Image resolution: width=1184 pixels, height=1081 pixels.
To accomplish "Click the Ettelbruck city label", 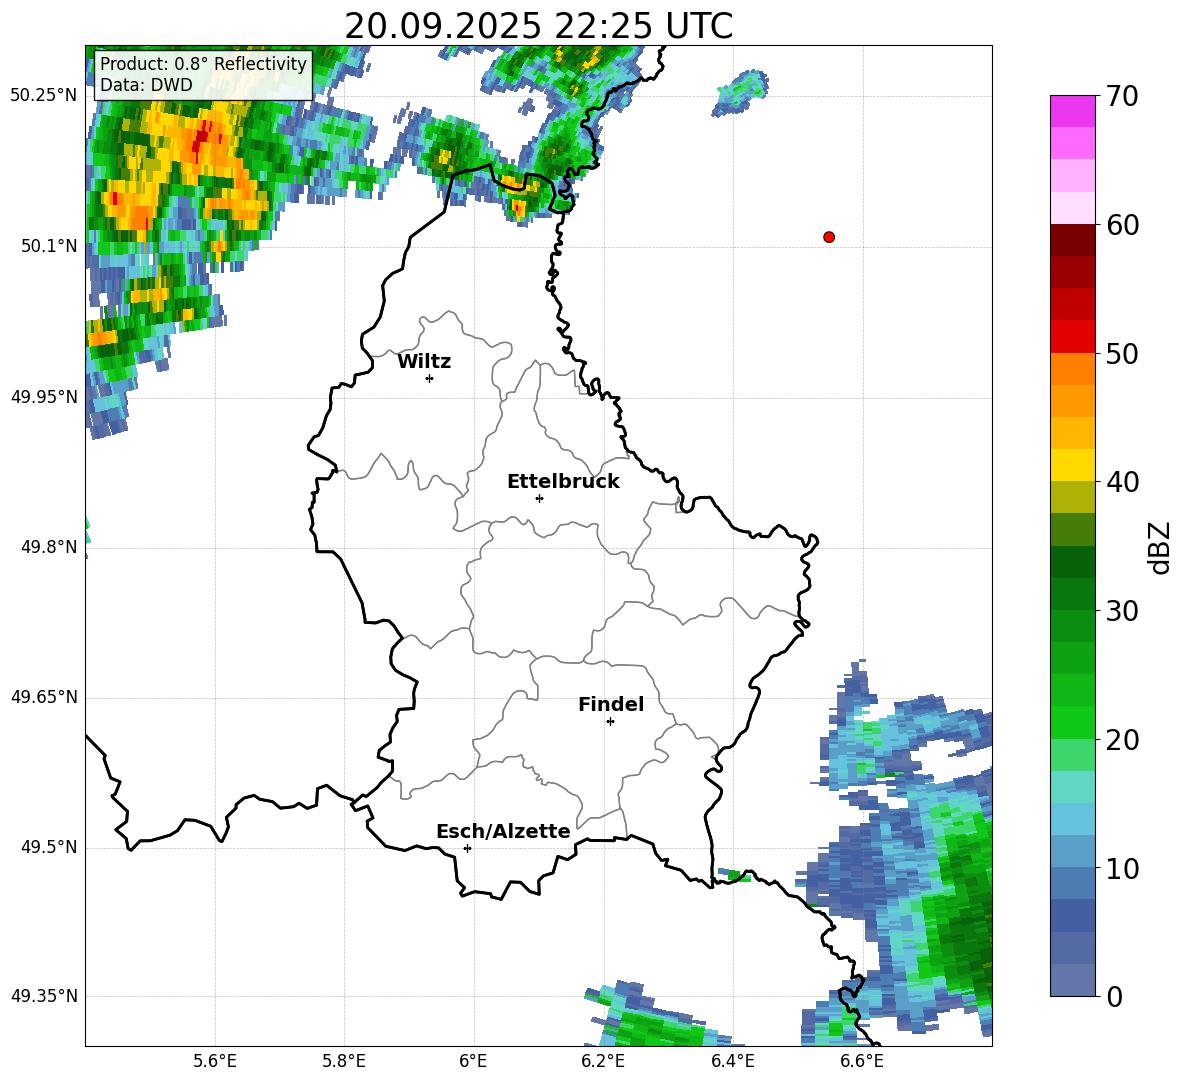I will [x=563, y=482].
